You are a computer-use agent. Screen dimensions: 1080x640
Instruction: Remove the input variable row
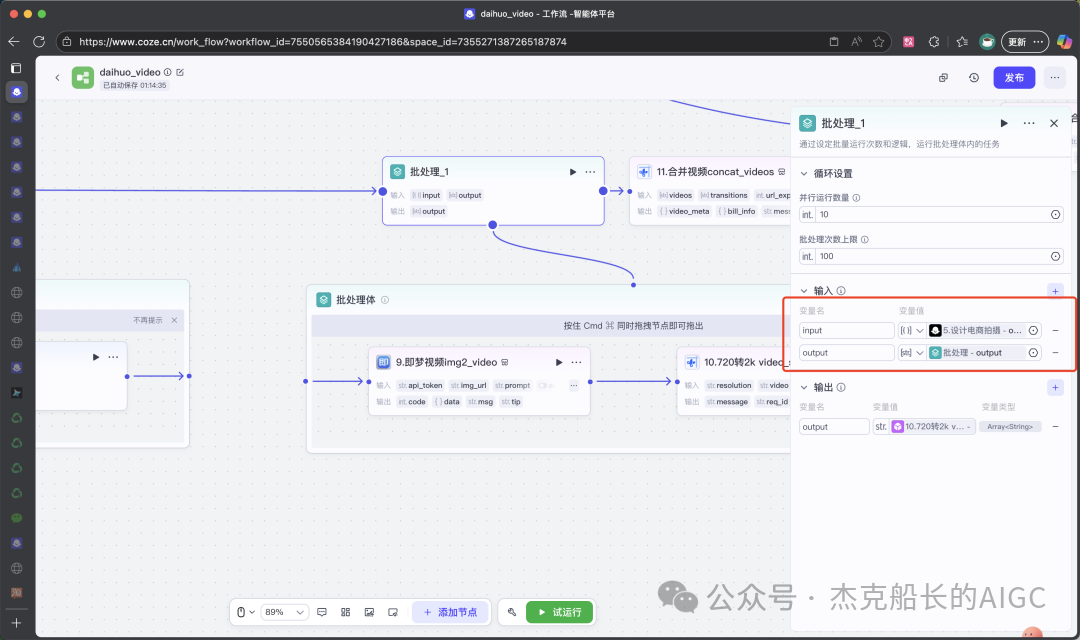pos(1055,331)
